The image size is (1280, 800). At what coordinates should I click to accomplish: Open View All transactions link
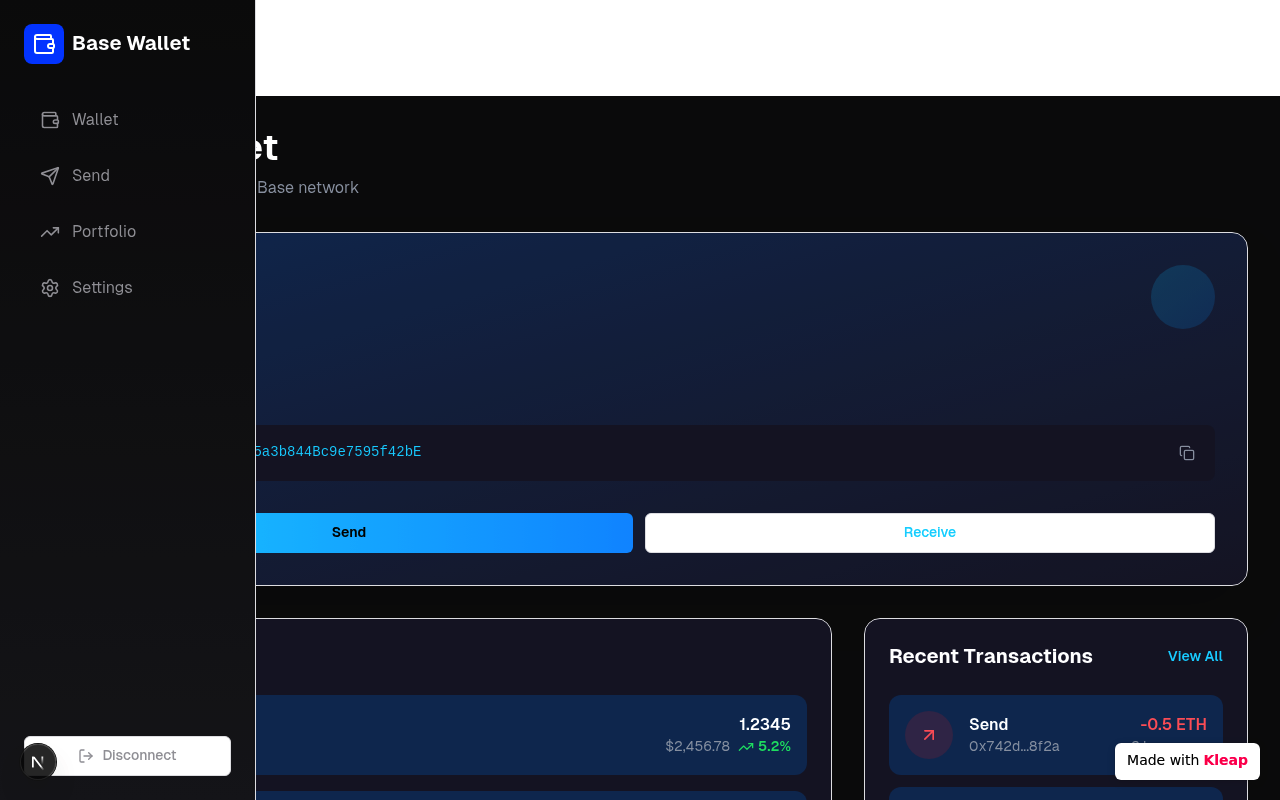(1195, 656)
